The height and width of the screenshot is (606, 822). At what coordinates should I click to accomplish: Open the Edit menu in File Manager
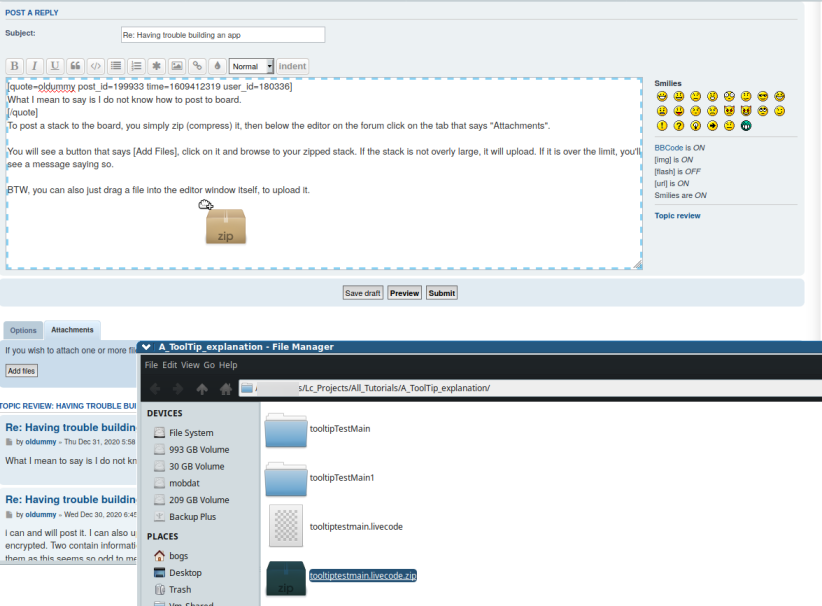[x=169, y=365]
